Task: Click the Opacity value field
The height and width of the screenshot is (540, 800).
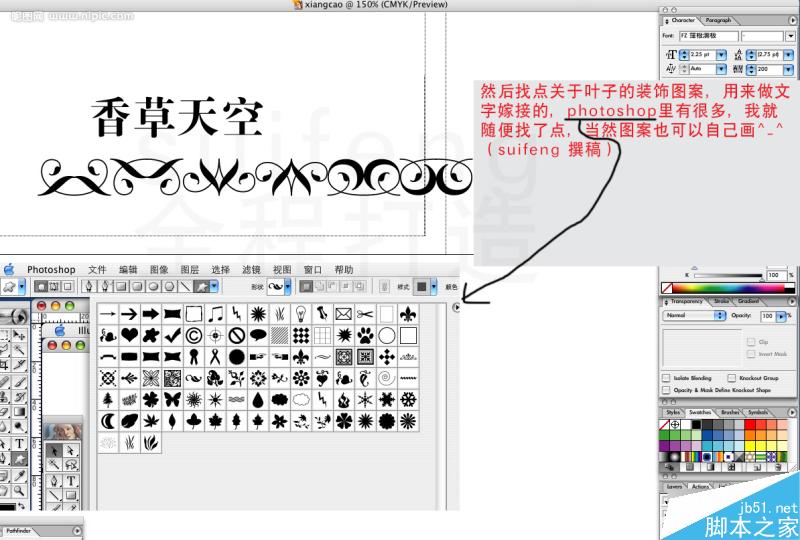Action: [767, 316]
